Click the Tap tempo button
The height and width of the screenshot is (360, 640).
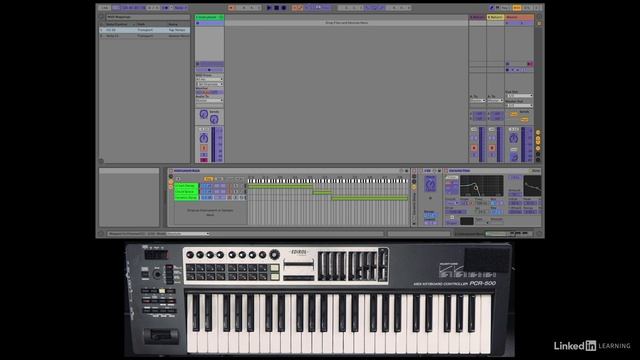tap(116, 8)
